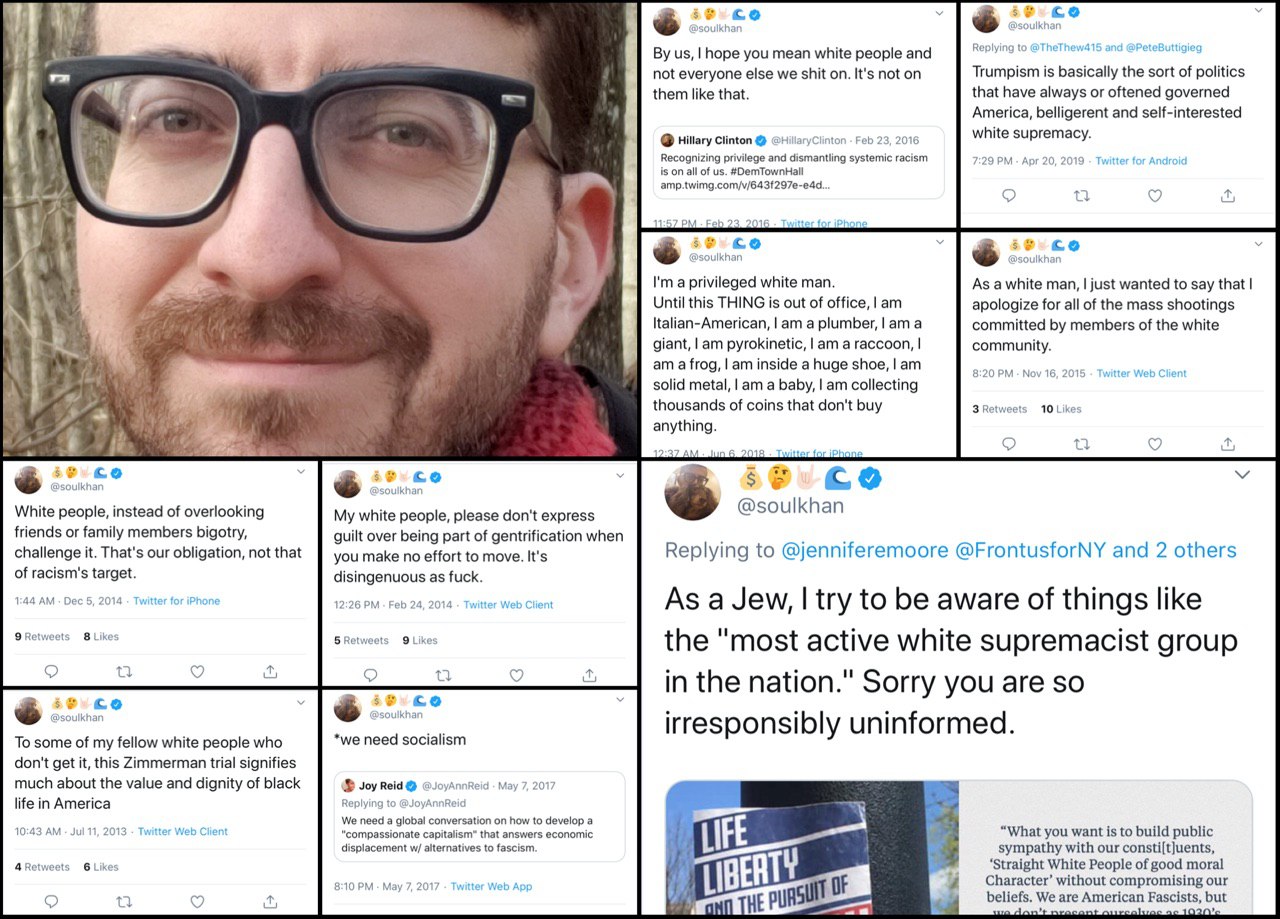1280x919 pixels.
Task: Open the chevron menu on 'As a Jew' tweet
Action: pyautogui.click(x=1242, y=474)
